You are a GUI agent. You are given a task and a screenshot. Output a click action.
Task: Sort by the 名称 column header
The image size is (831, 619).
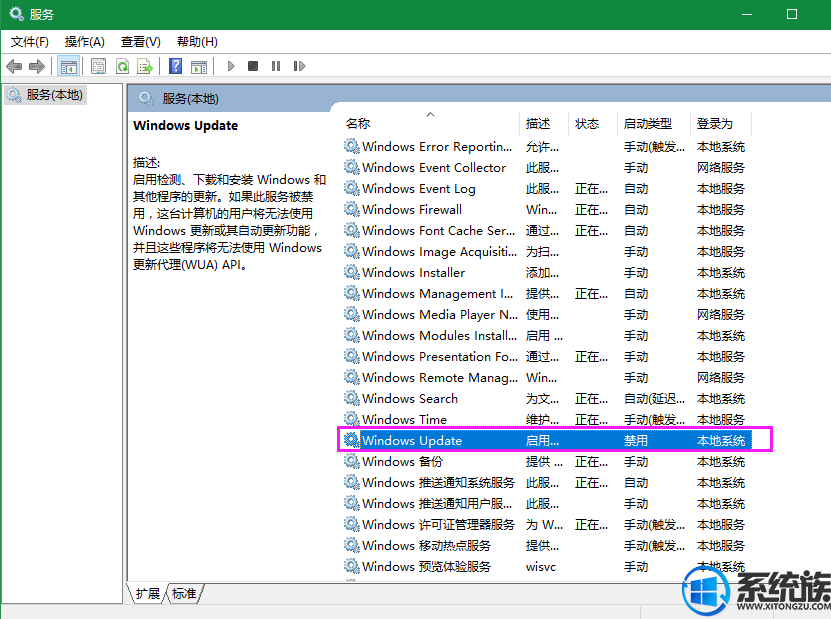coord(358,123)
